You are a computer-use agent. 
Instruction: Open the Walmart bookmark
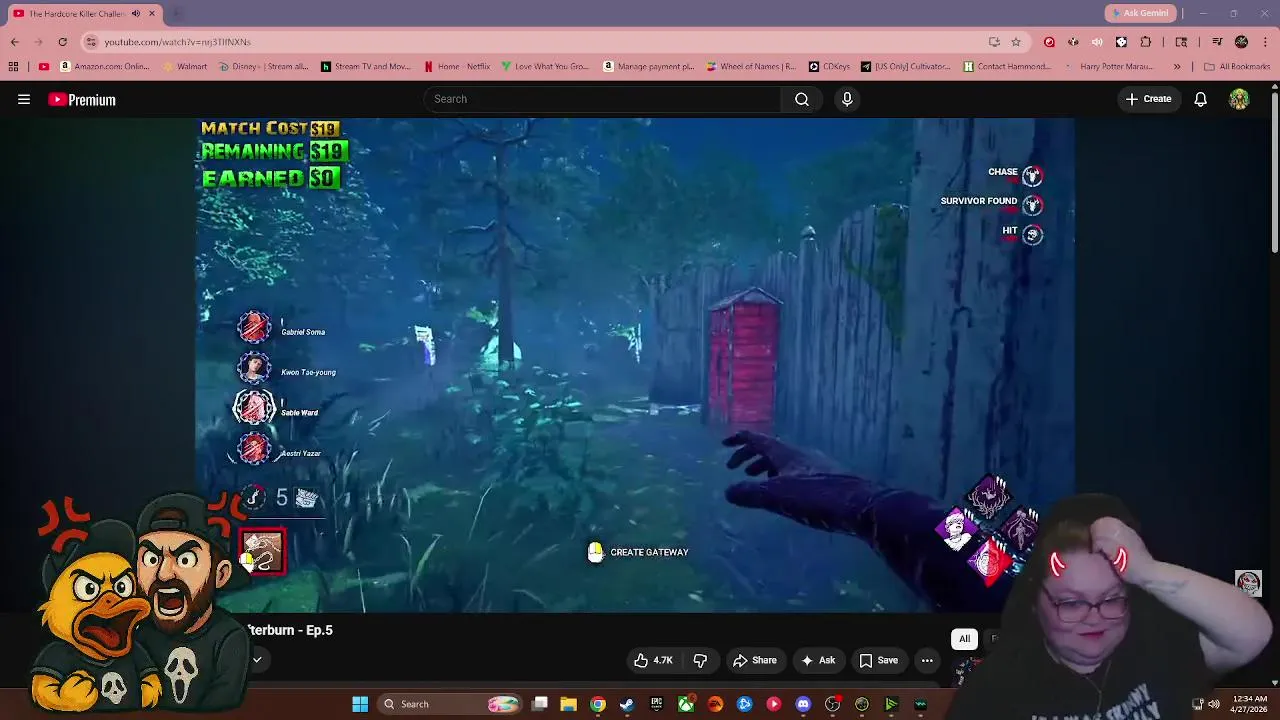click(184, 67)
